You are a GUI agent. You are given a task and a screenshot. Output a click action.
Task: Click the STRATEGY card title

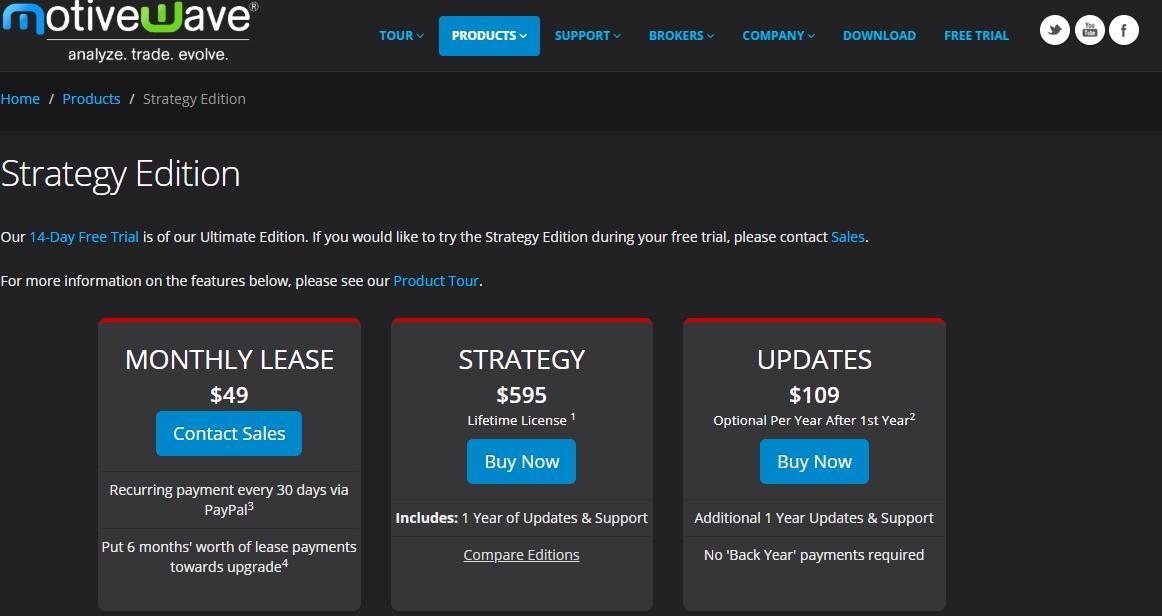(522, 360)
